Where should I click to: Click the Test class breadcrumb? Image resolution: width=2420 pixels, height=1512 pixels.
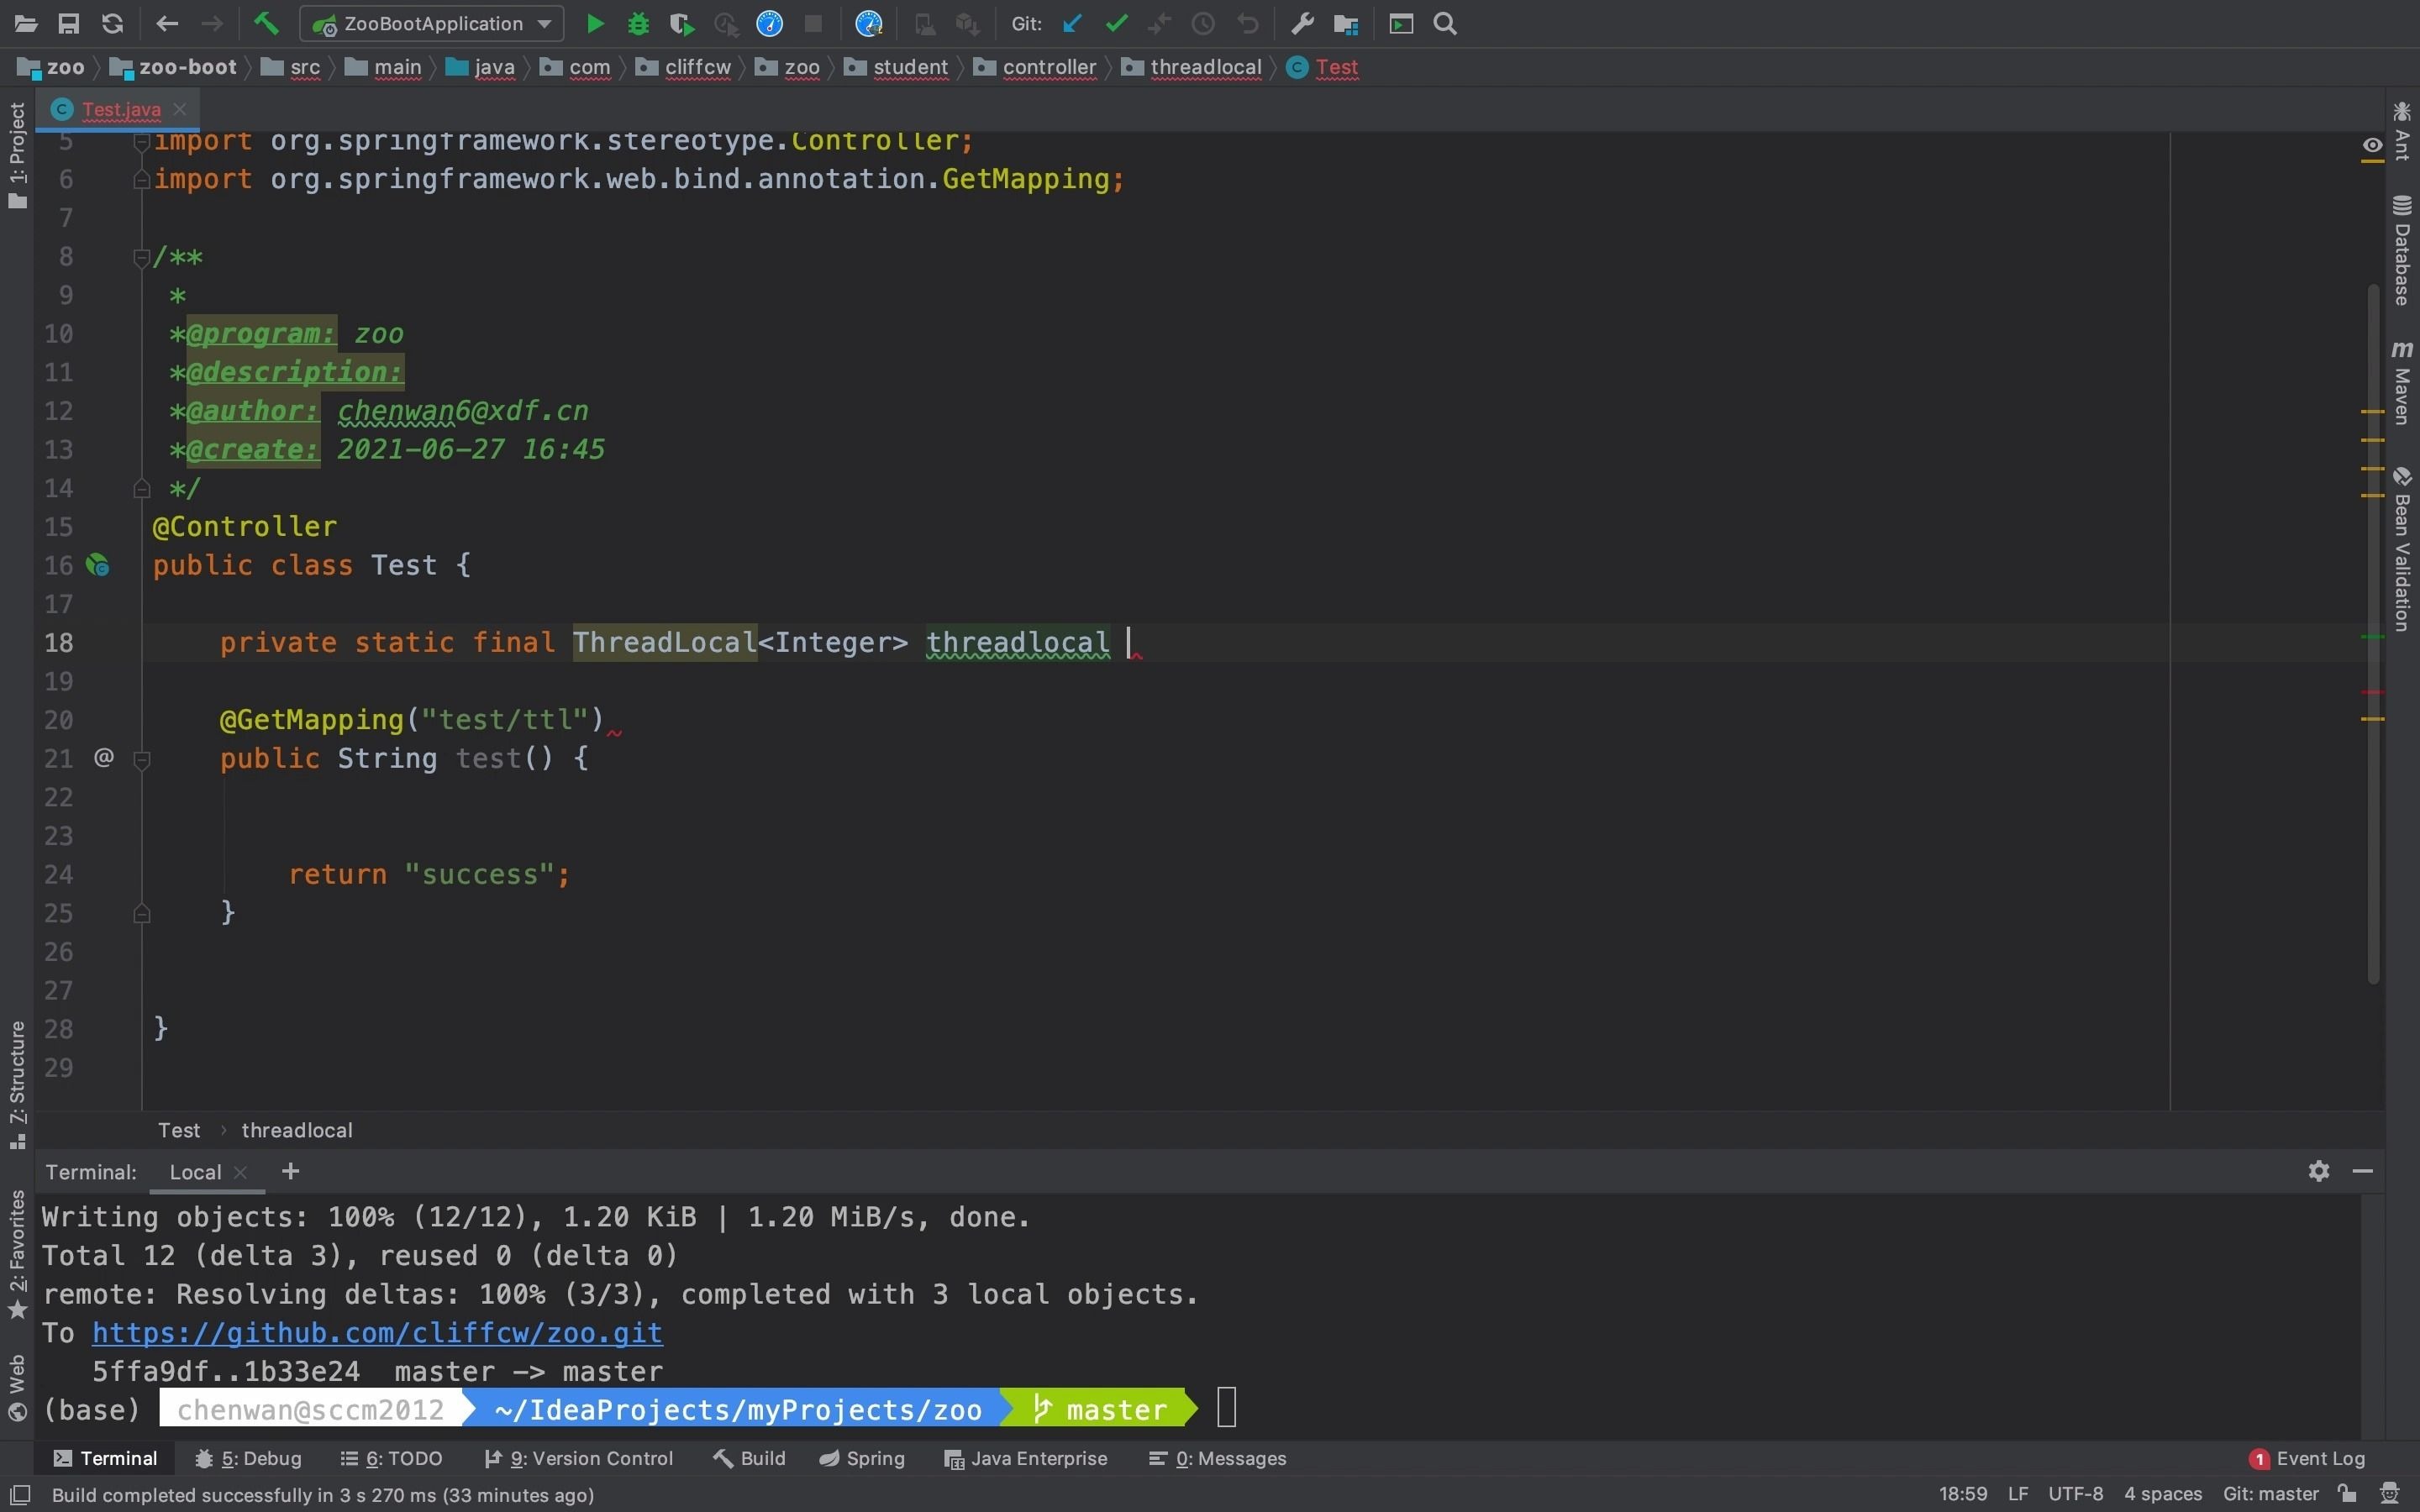pos(1323,67)
